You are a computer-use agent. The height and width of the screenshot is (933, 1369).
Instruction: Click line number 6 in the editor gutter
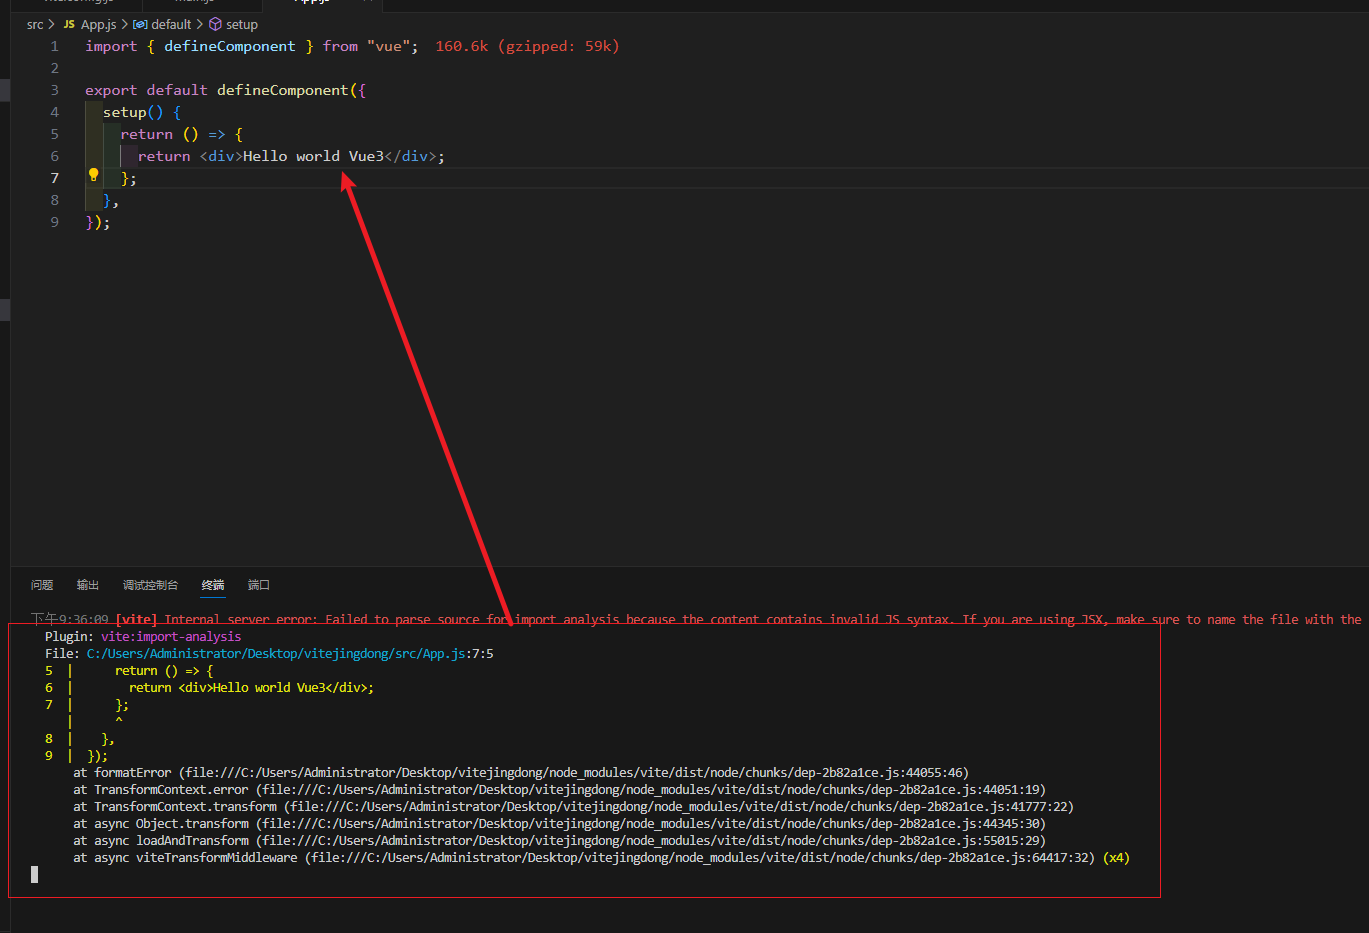pos(54,156)
